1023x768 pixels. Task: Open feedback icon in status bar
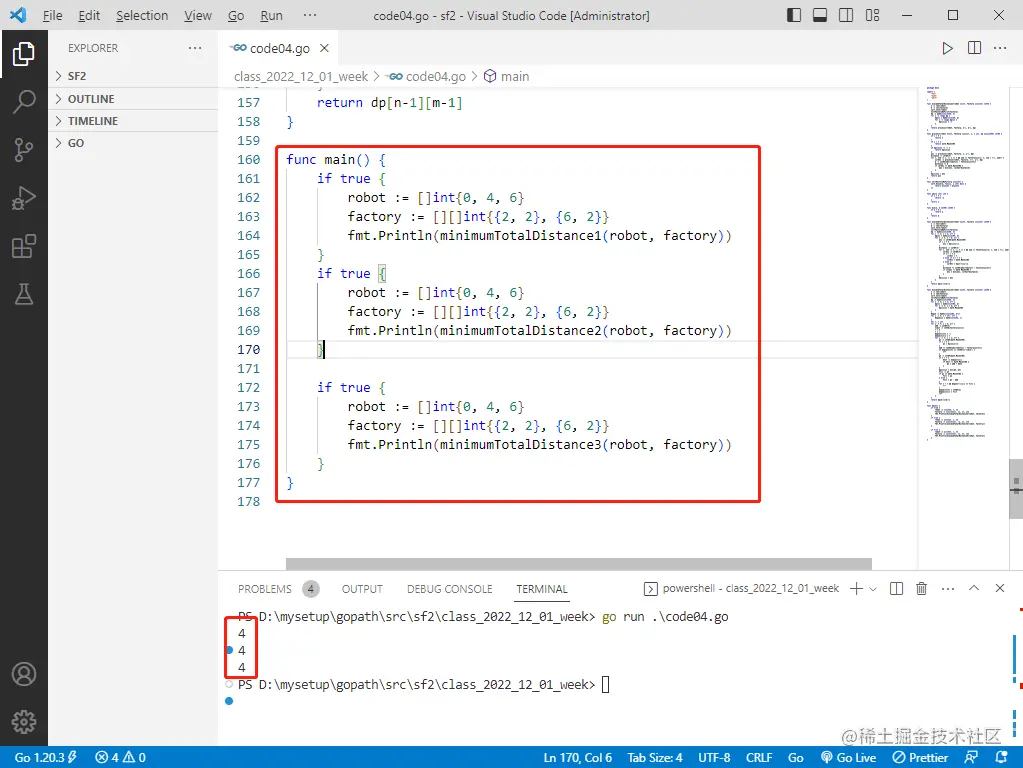[x=971, y=758]
